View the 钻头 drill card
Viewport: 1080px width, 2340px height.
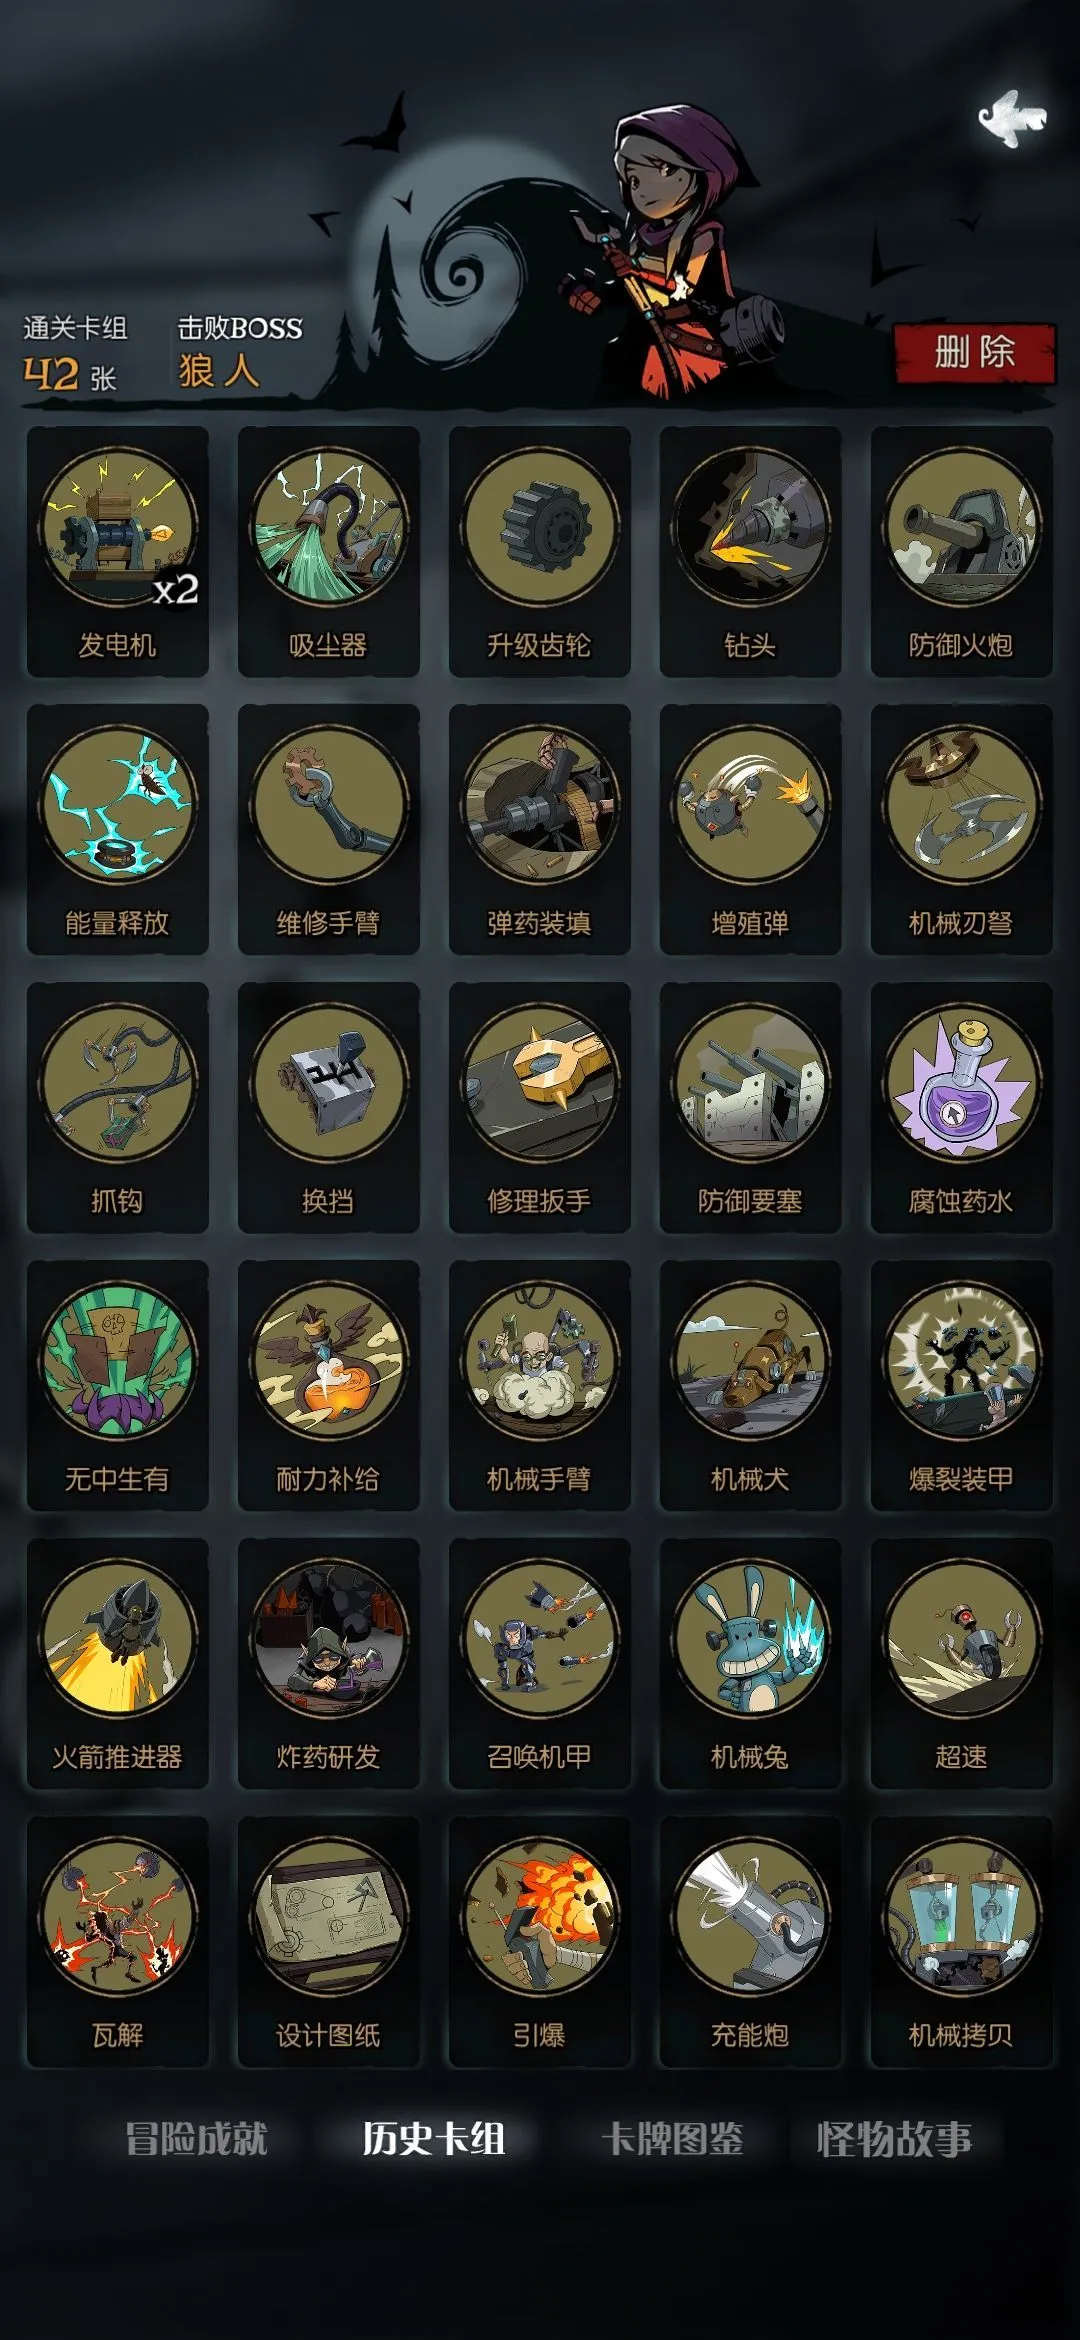750,552
